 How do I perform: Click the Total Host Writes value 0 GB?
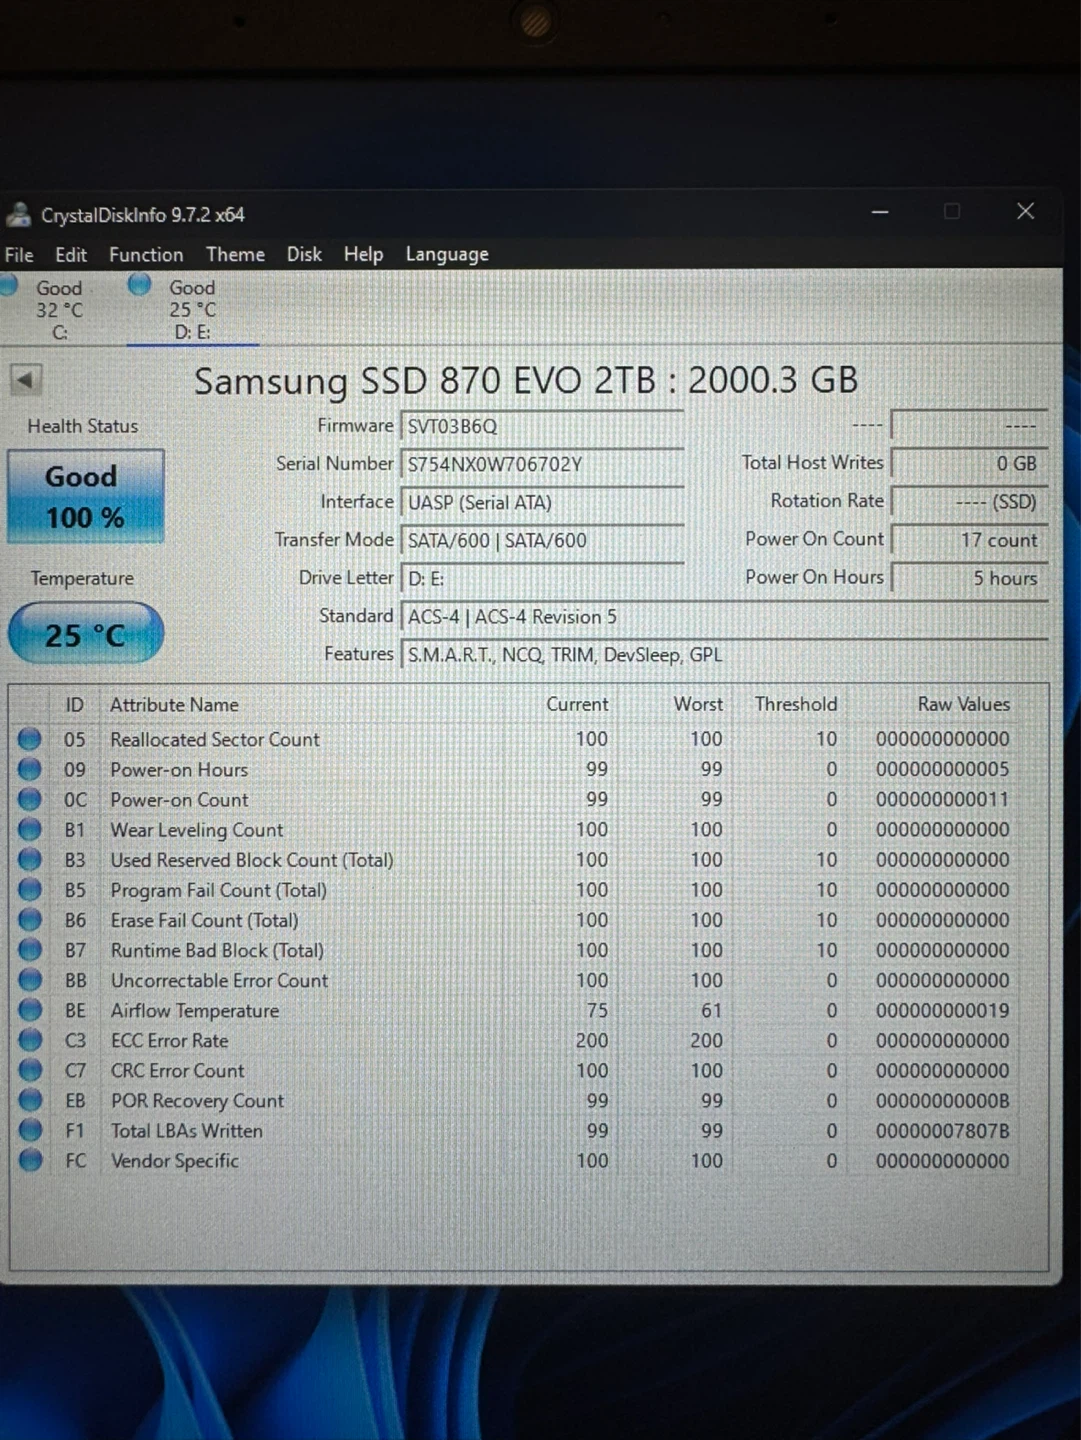click(x=969, y=463)
